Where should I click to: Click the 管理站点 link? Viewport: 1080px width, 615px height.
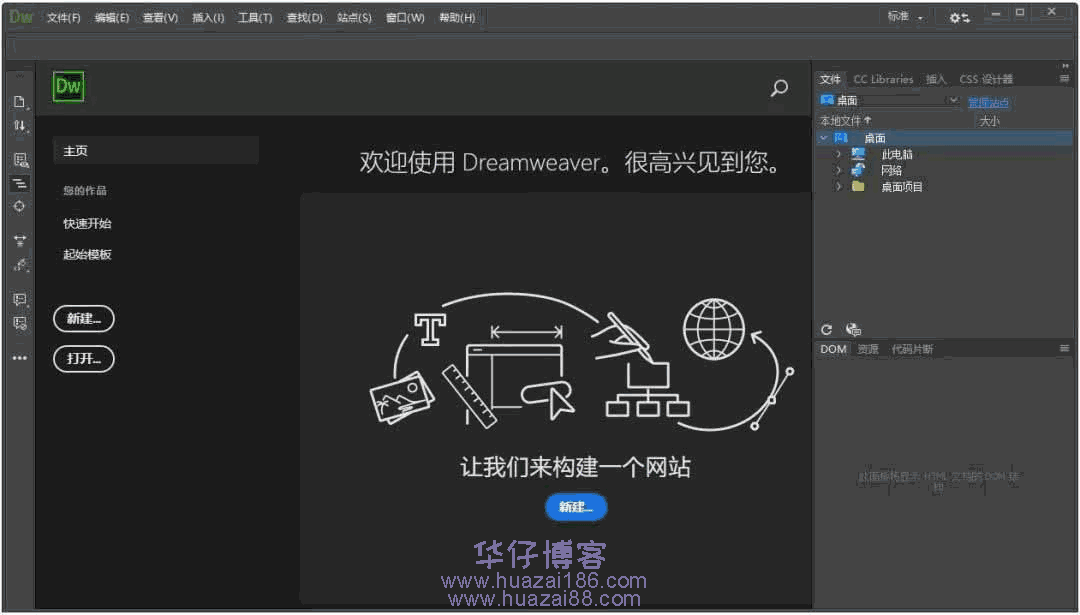click(988, 103)
